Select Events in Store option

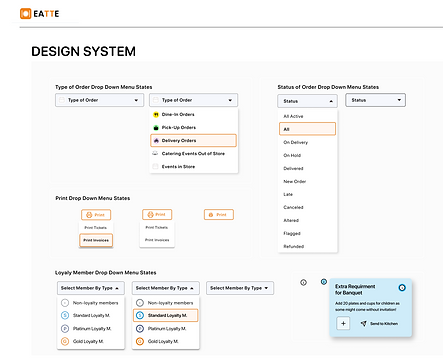pos(194,167)
